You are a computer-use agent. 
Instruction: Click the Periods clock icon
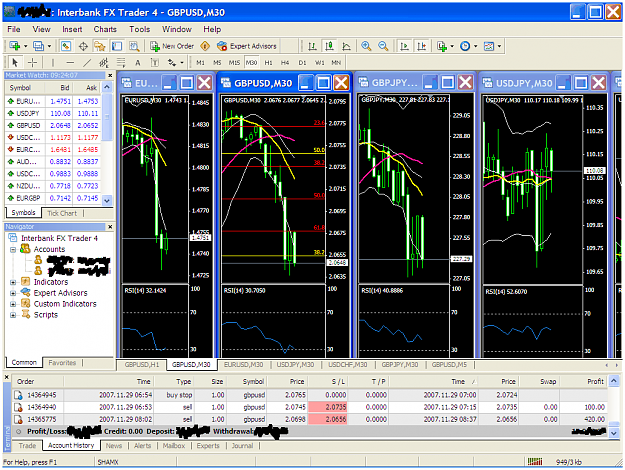(465, 46)
